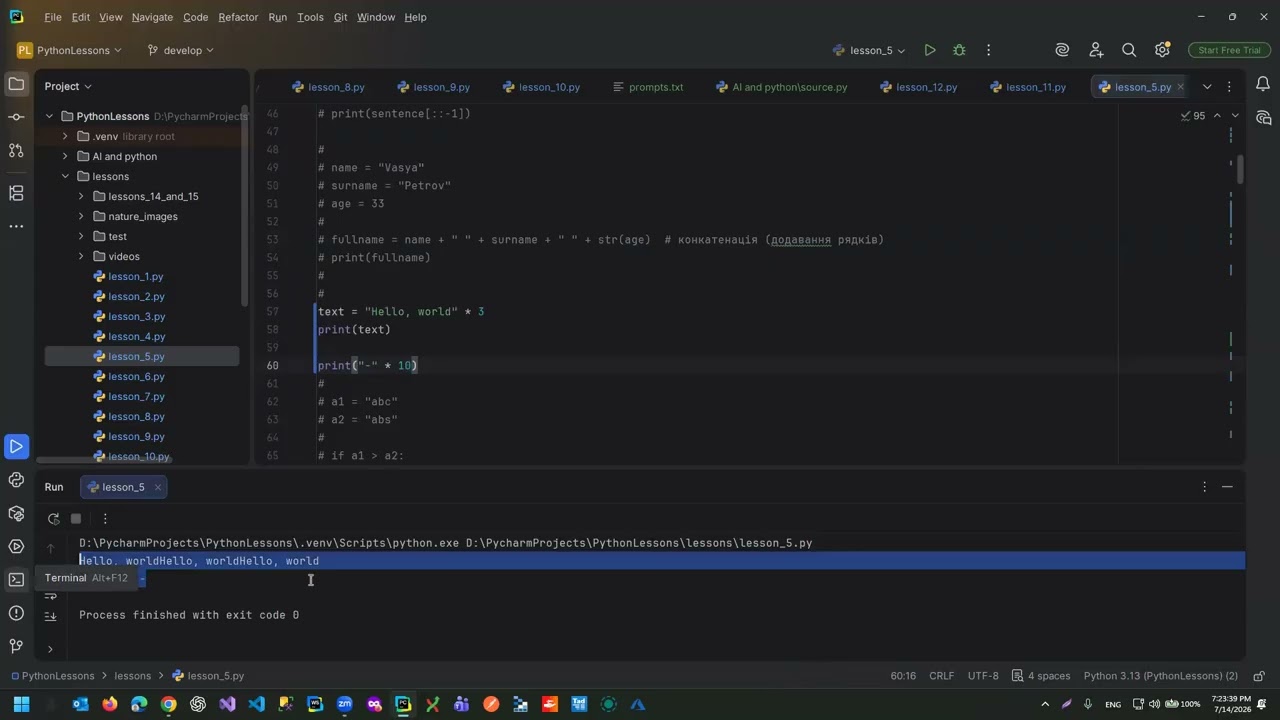Expand the AI and python folder
Screen dimensions: 1280x720
(x=65, y=156)
